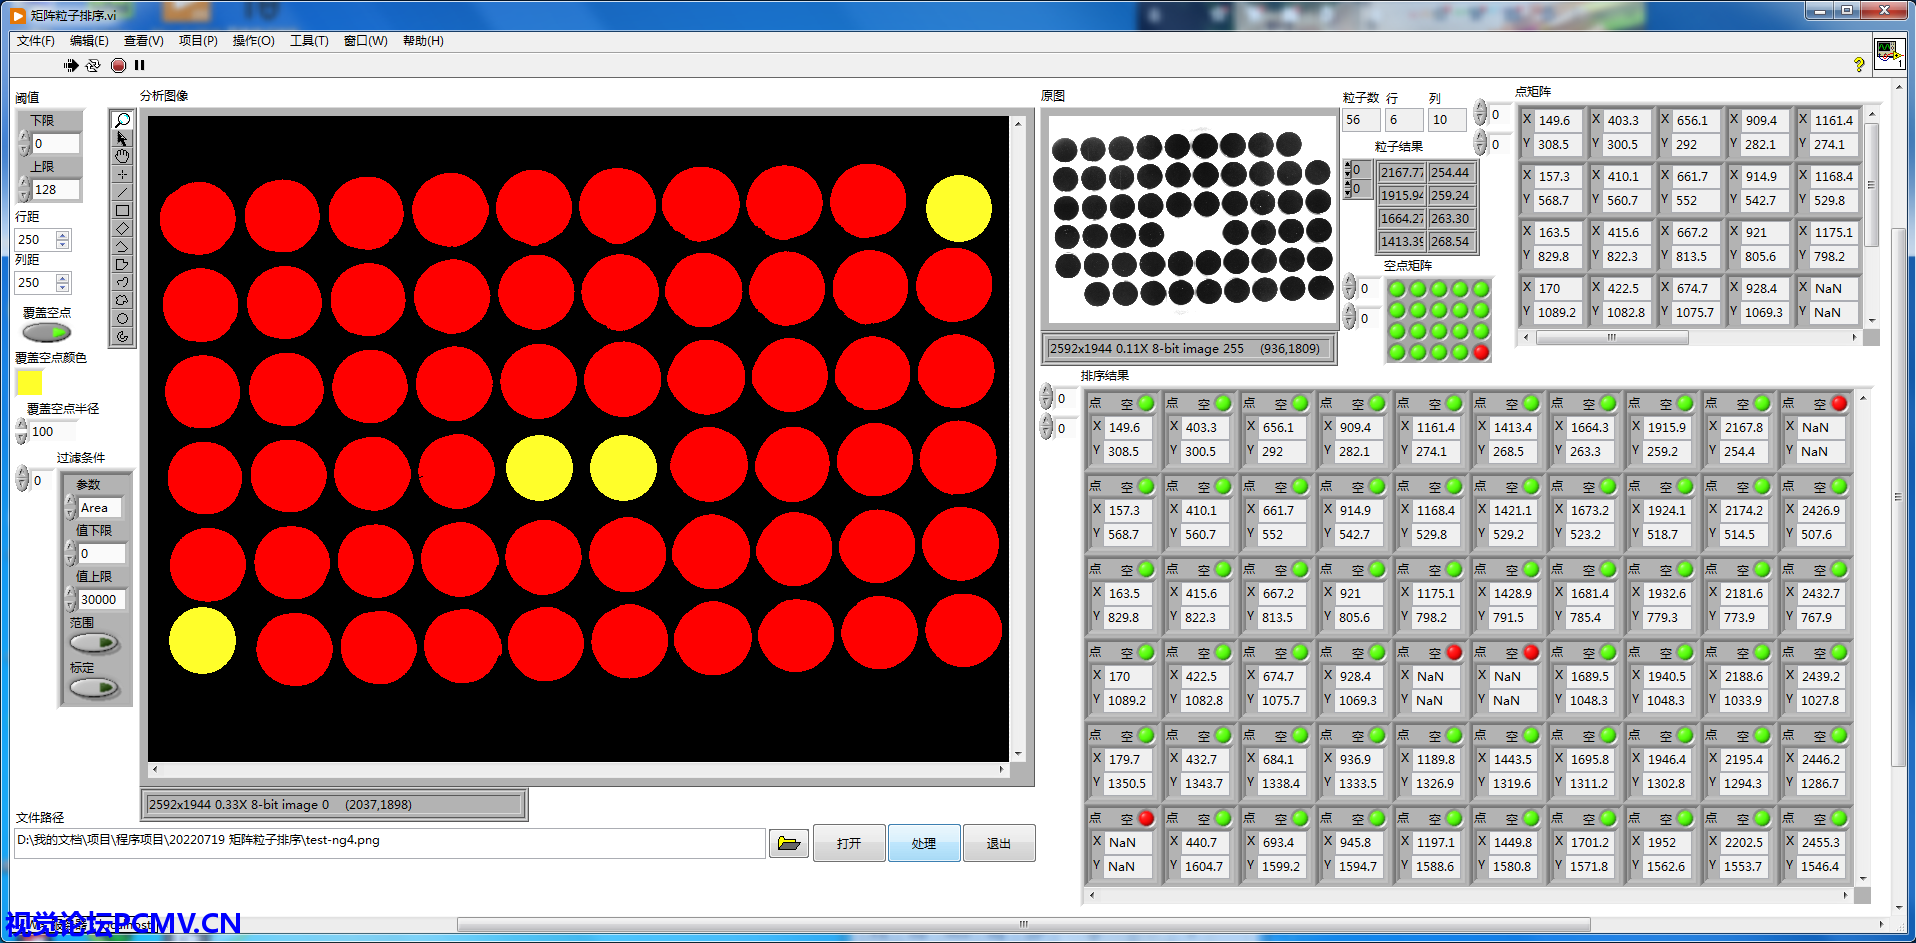Open the 项目(P) menu
Screen dimensions: 1916x943
198,41
